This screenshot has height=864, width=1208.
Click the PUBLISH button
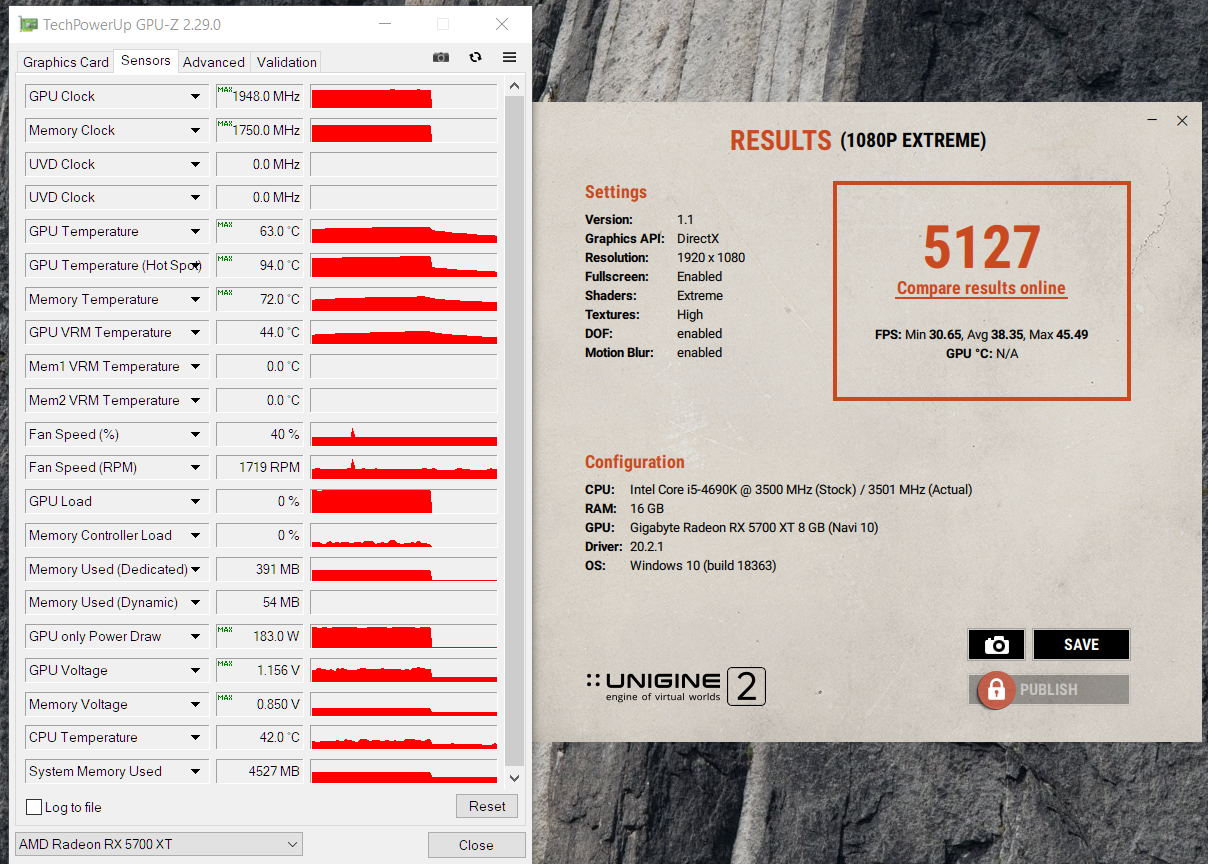(1049, 690)
